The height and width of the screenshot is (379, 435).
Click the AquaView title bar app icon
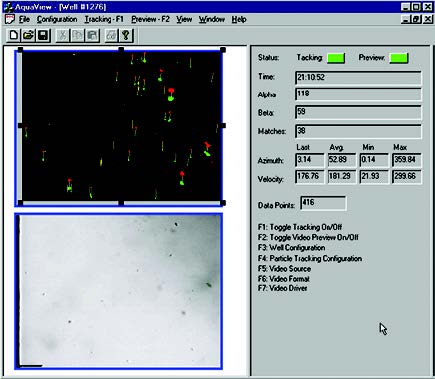click(8, 7)
